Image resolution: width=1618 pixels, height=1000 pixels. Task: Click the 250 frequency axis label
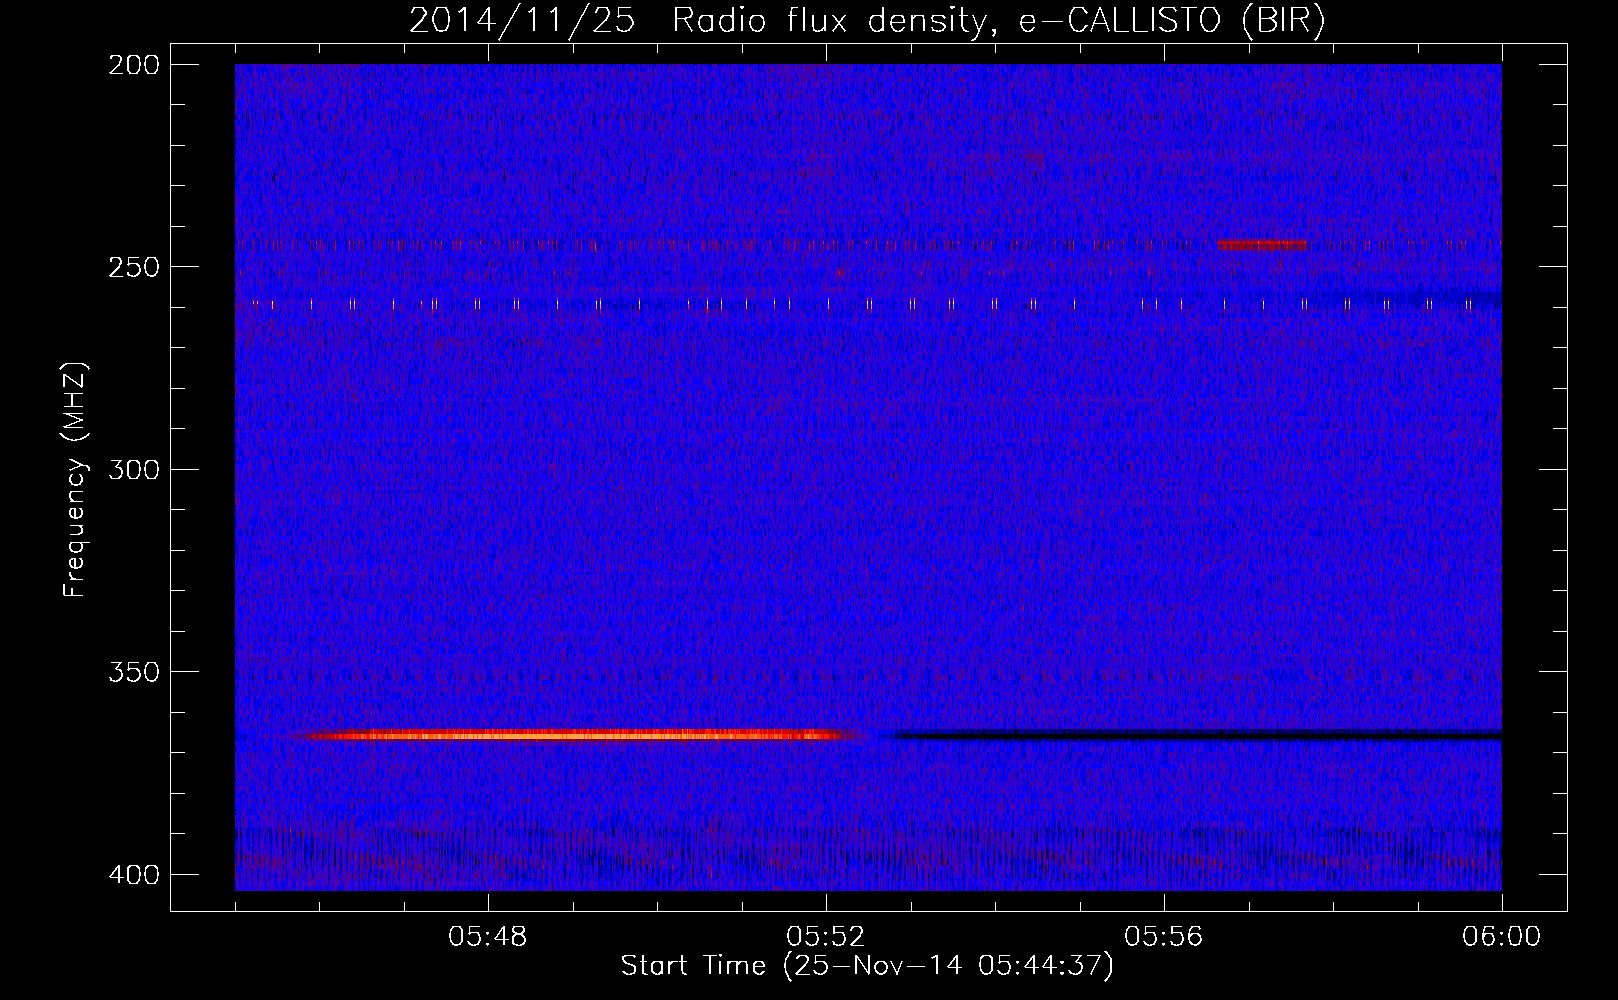[x=133, y=267]
